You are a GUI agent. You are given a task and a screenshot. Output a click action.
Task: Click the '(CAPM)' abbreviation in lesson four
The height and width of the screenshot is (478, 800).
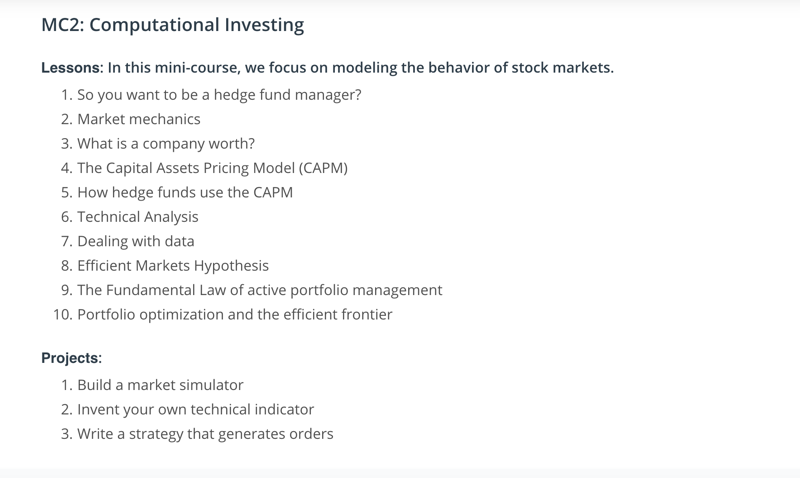point(323,168)
